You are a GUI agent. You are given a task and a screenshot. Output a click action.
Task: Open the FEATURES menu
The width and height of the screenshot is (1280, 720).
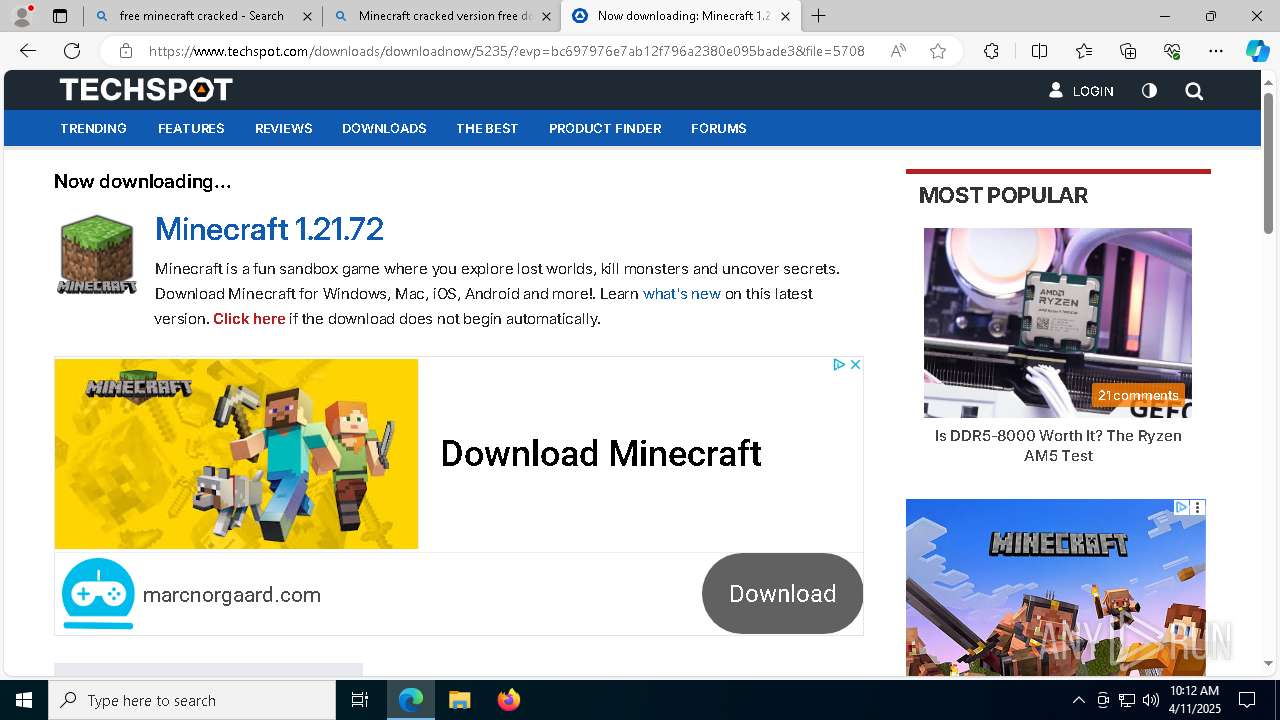191,128
